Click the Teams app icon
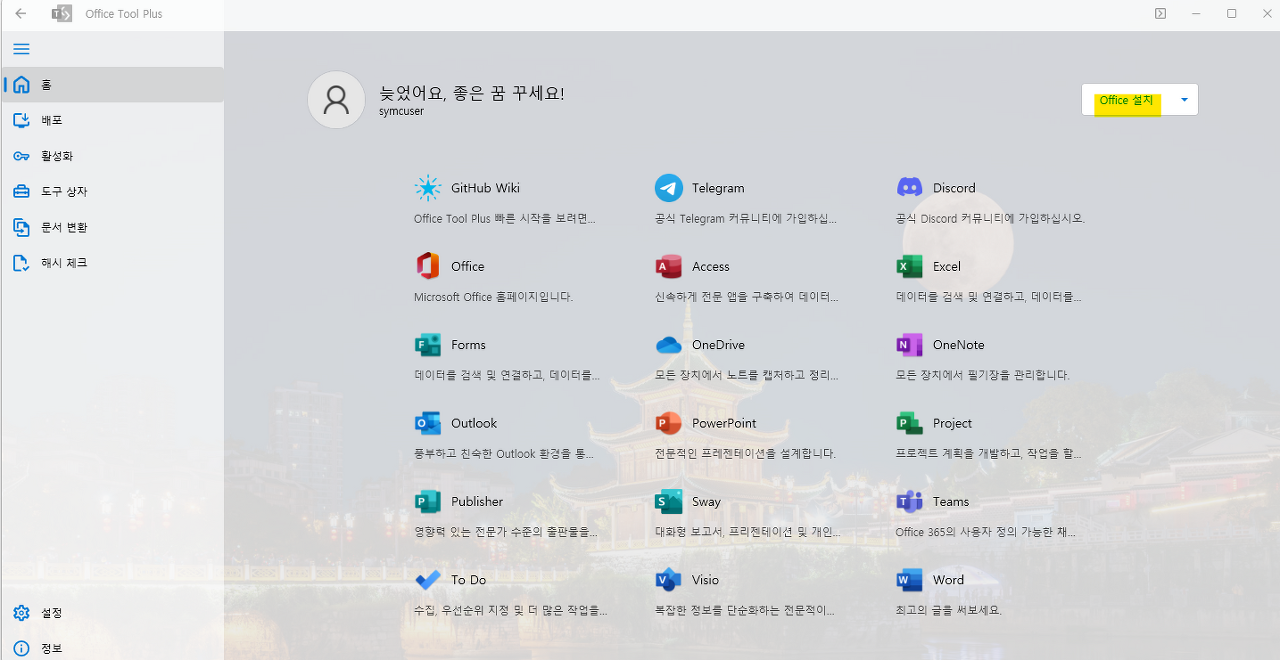1280x660 pixels. [909, 502]
